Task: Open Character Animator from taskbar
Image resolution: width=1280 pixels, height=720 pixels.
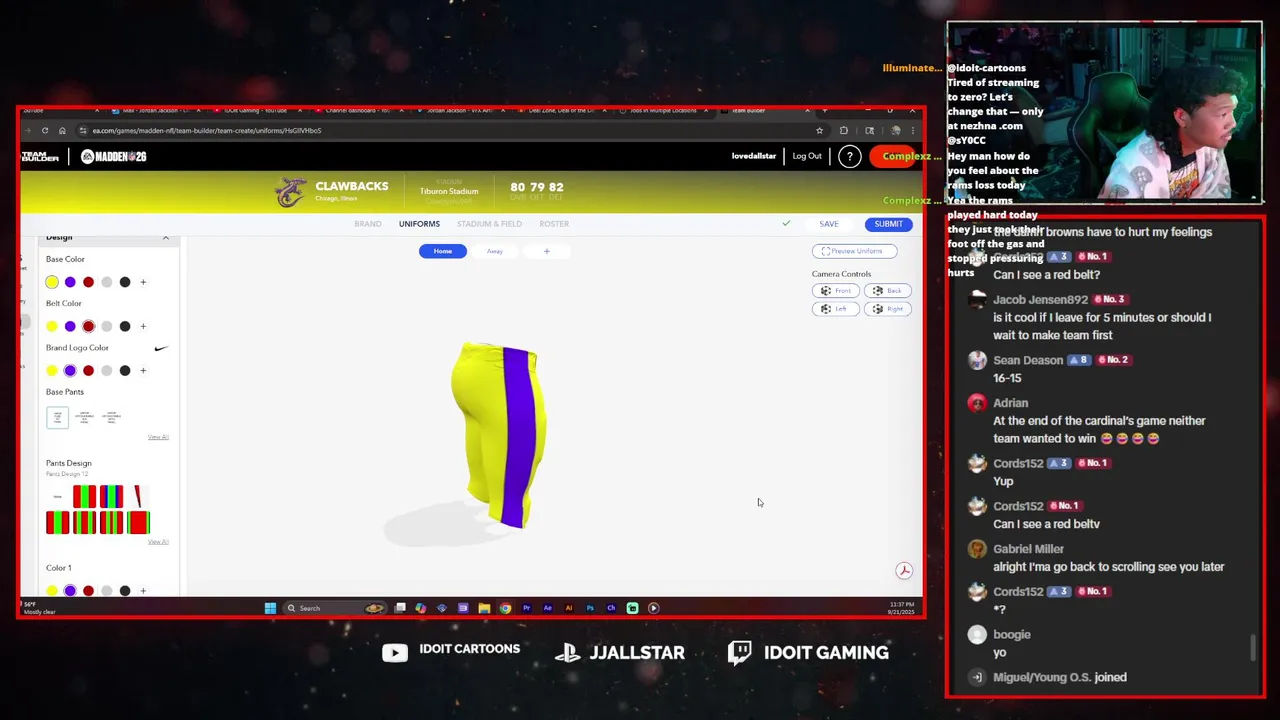Action: tap(611, 608)
